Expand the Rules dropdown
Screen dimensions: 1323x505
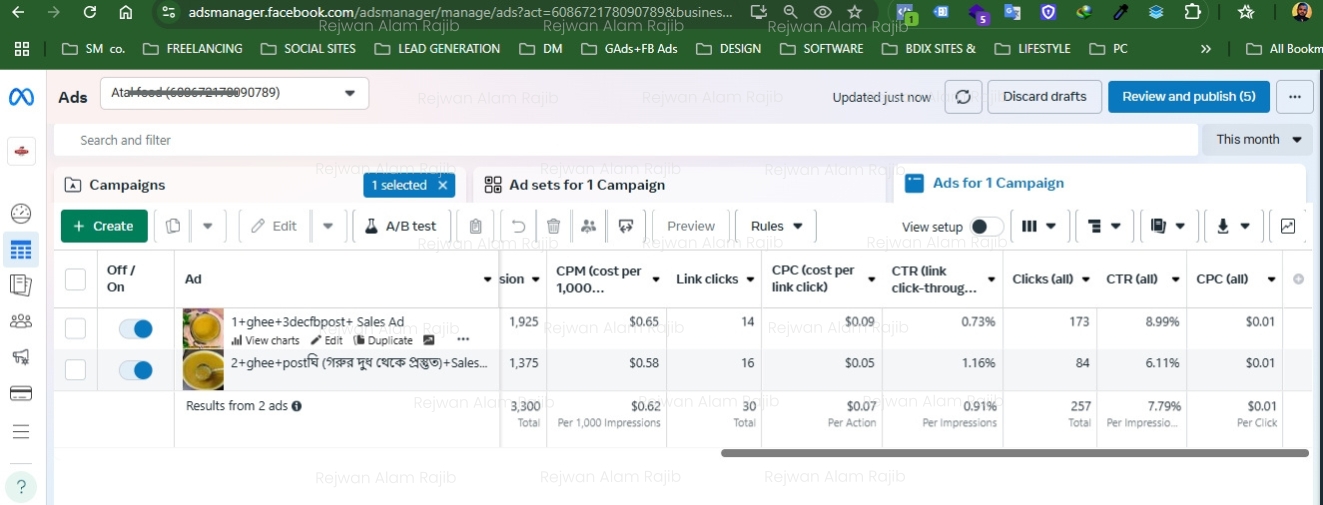click(776, 226)
